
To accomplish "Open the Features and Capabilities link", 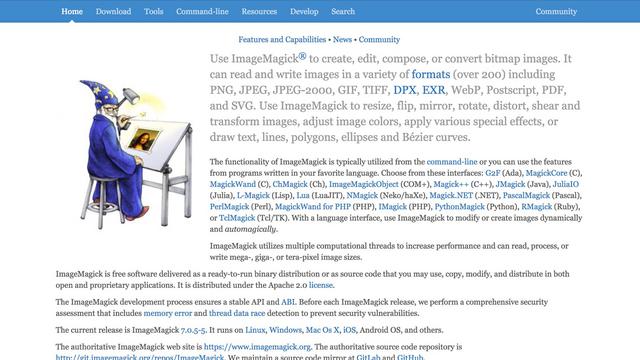I will pyautogui.click(x=282, y=40).
